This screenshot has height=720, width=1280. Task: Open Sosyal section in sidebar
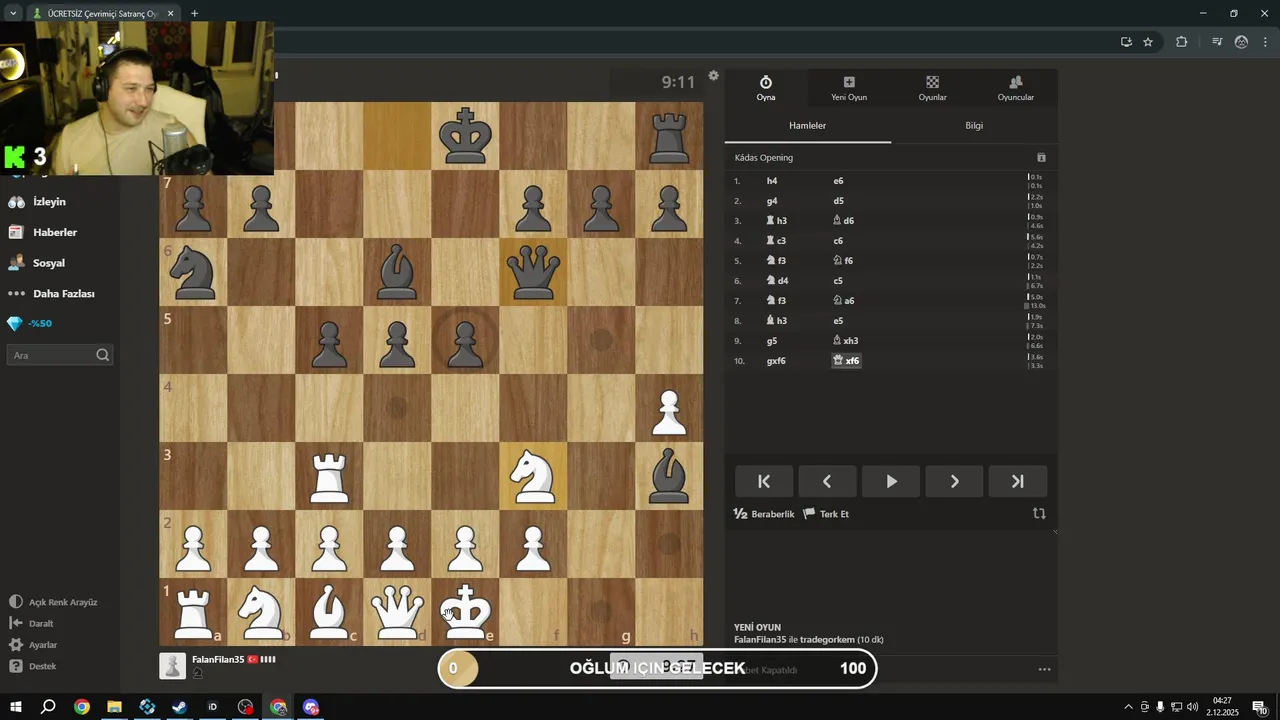pos(37,263)
